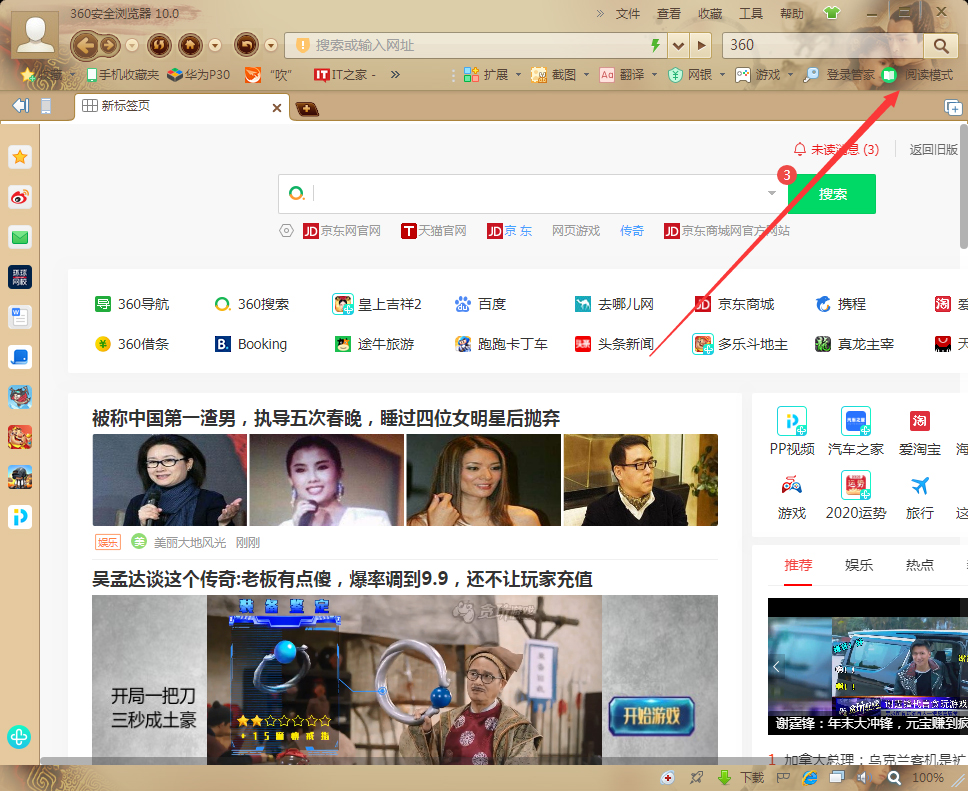
Task: Adjust the 100% page zoom control
Action: point(927,778)
